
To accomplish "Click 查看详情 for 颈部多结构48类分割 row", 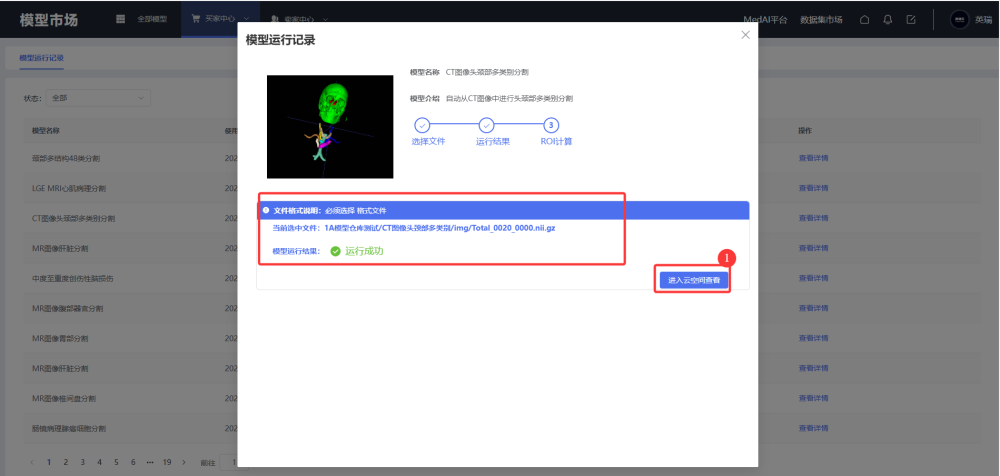I will point(813,158).
